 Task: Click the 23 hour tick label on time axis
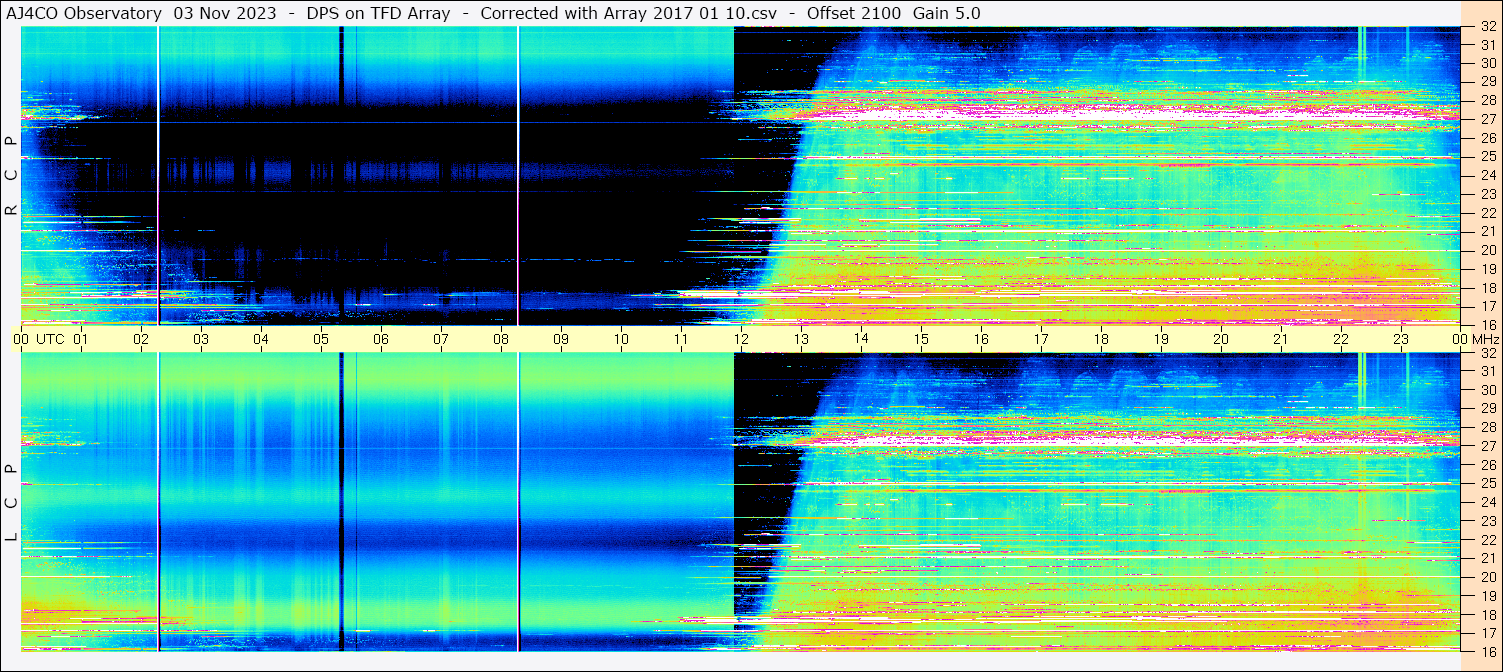pyautogui.click(x=1401, y=339)
